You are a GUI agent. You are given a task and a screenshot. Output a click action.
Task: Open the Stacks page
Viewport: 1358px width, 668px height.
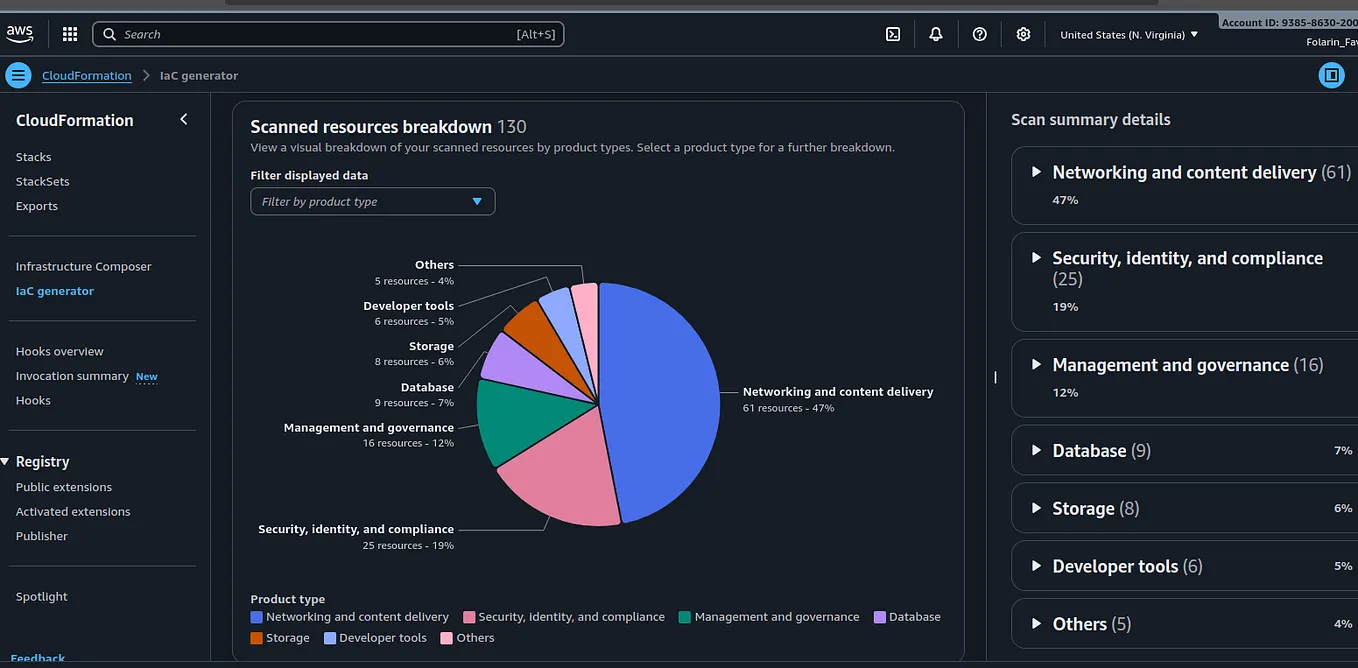point(33,156)
